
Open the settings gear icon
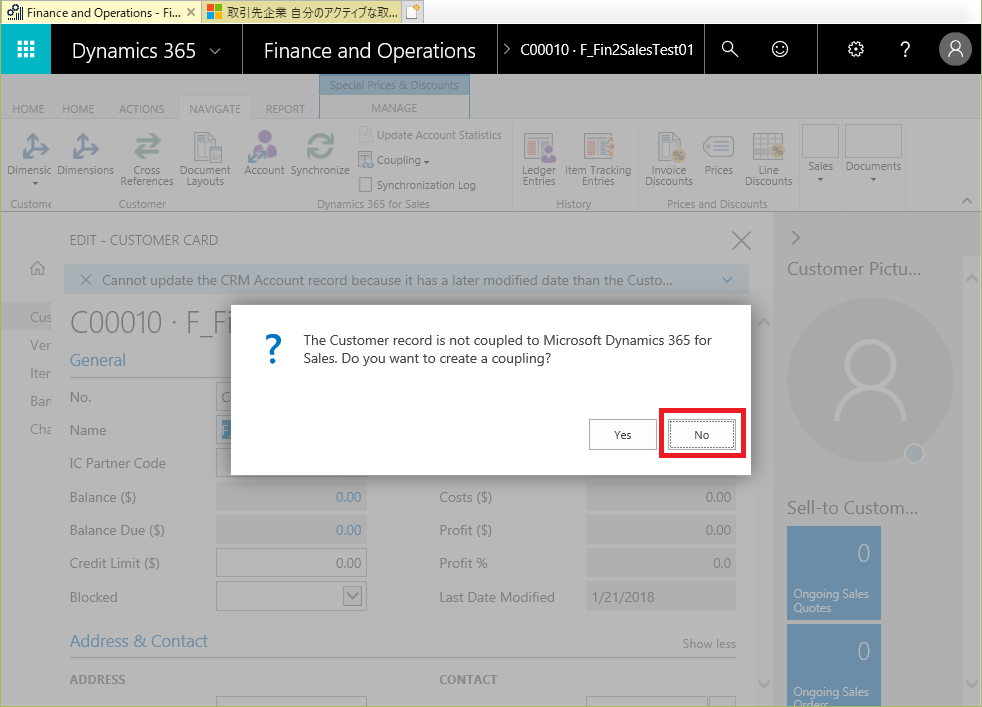coord(855,49)
